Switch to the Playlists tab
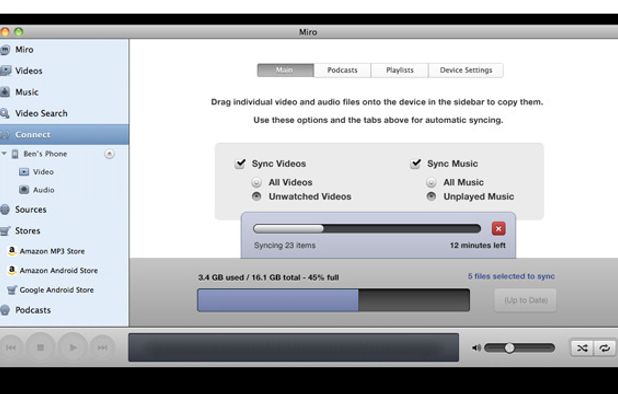Viewport: 618px width, 394px height. click(400, 70)
